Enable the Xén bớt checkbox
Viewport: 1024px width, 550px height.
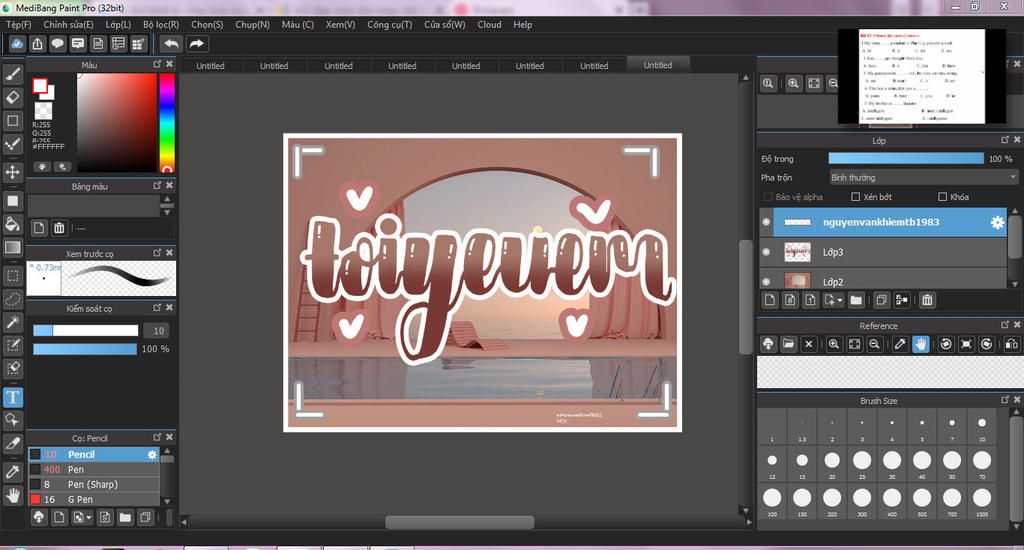pos(856,197)
